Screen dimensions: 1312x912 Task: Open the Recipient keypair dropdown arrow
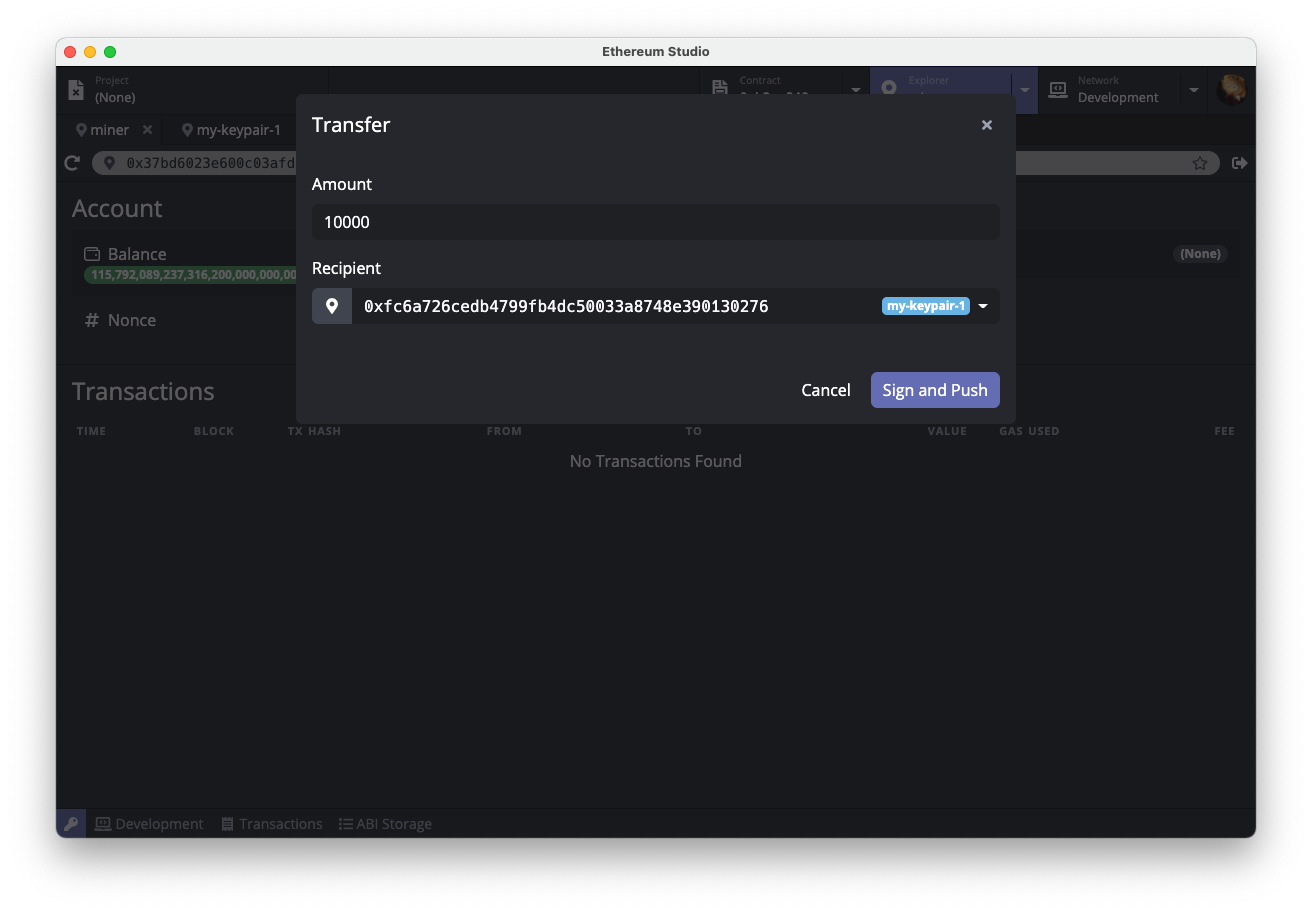pyautogui.click(x=983, y=306)
